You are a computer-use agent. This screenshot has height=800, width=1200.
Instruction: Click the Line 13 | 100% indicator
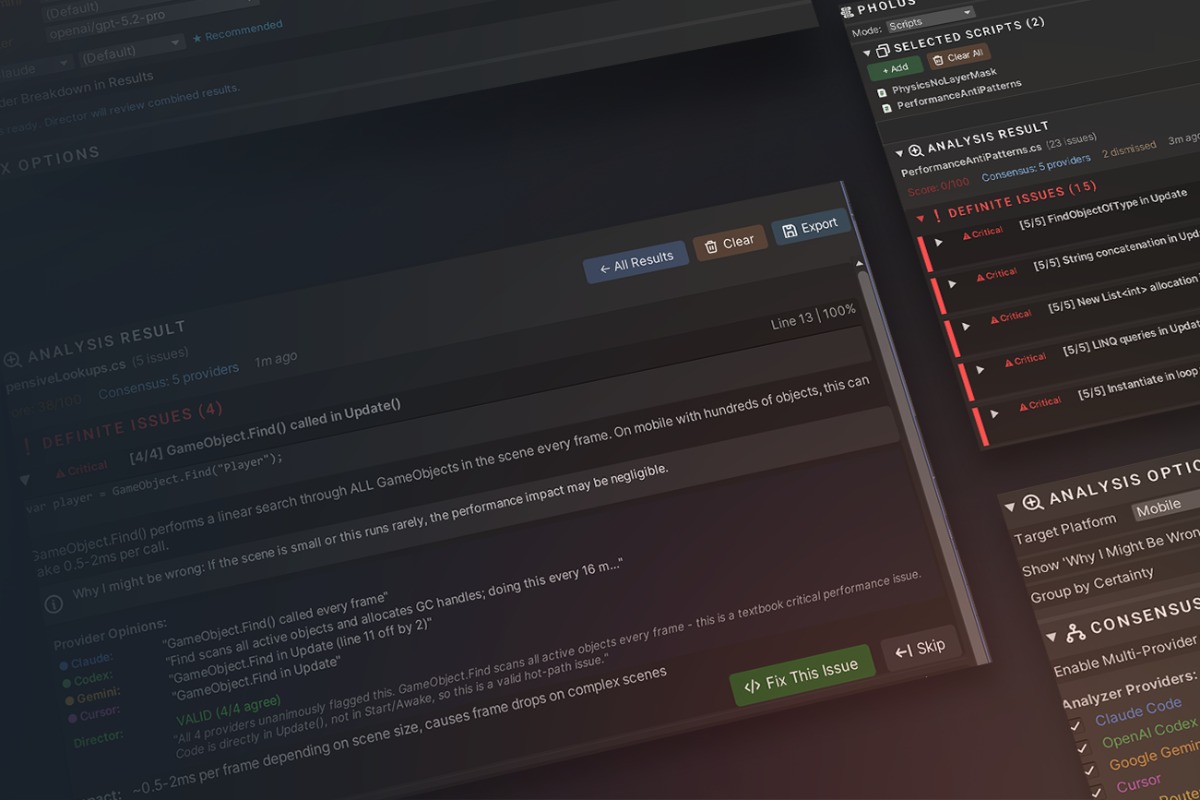(813, 315)
